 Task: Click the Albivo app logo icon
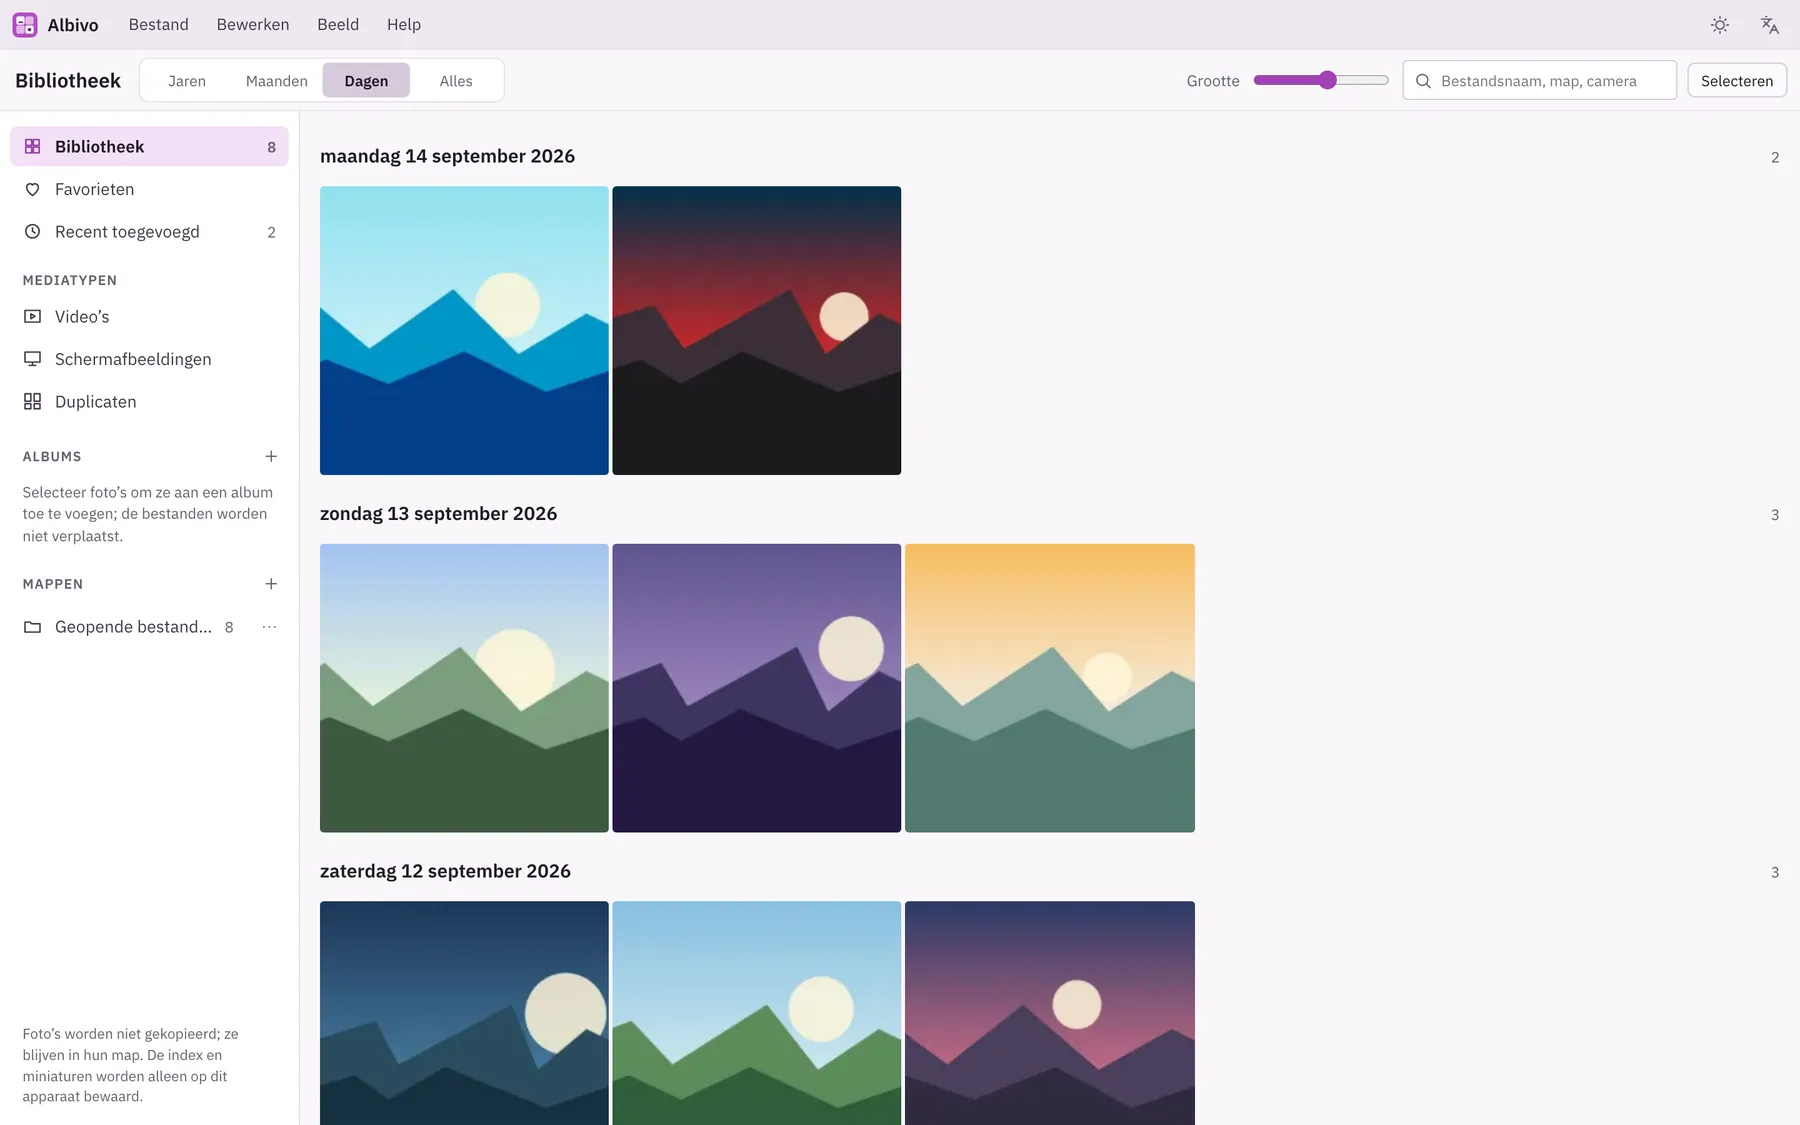click(25, 25)
